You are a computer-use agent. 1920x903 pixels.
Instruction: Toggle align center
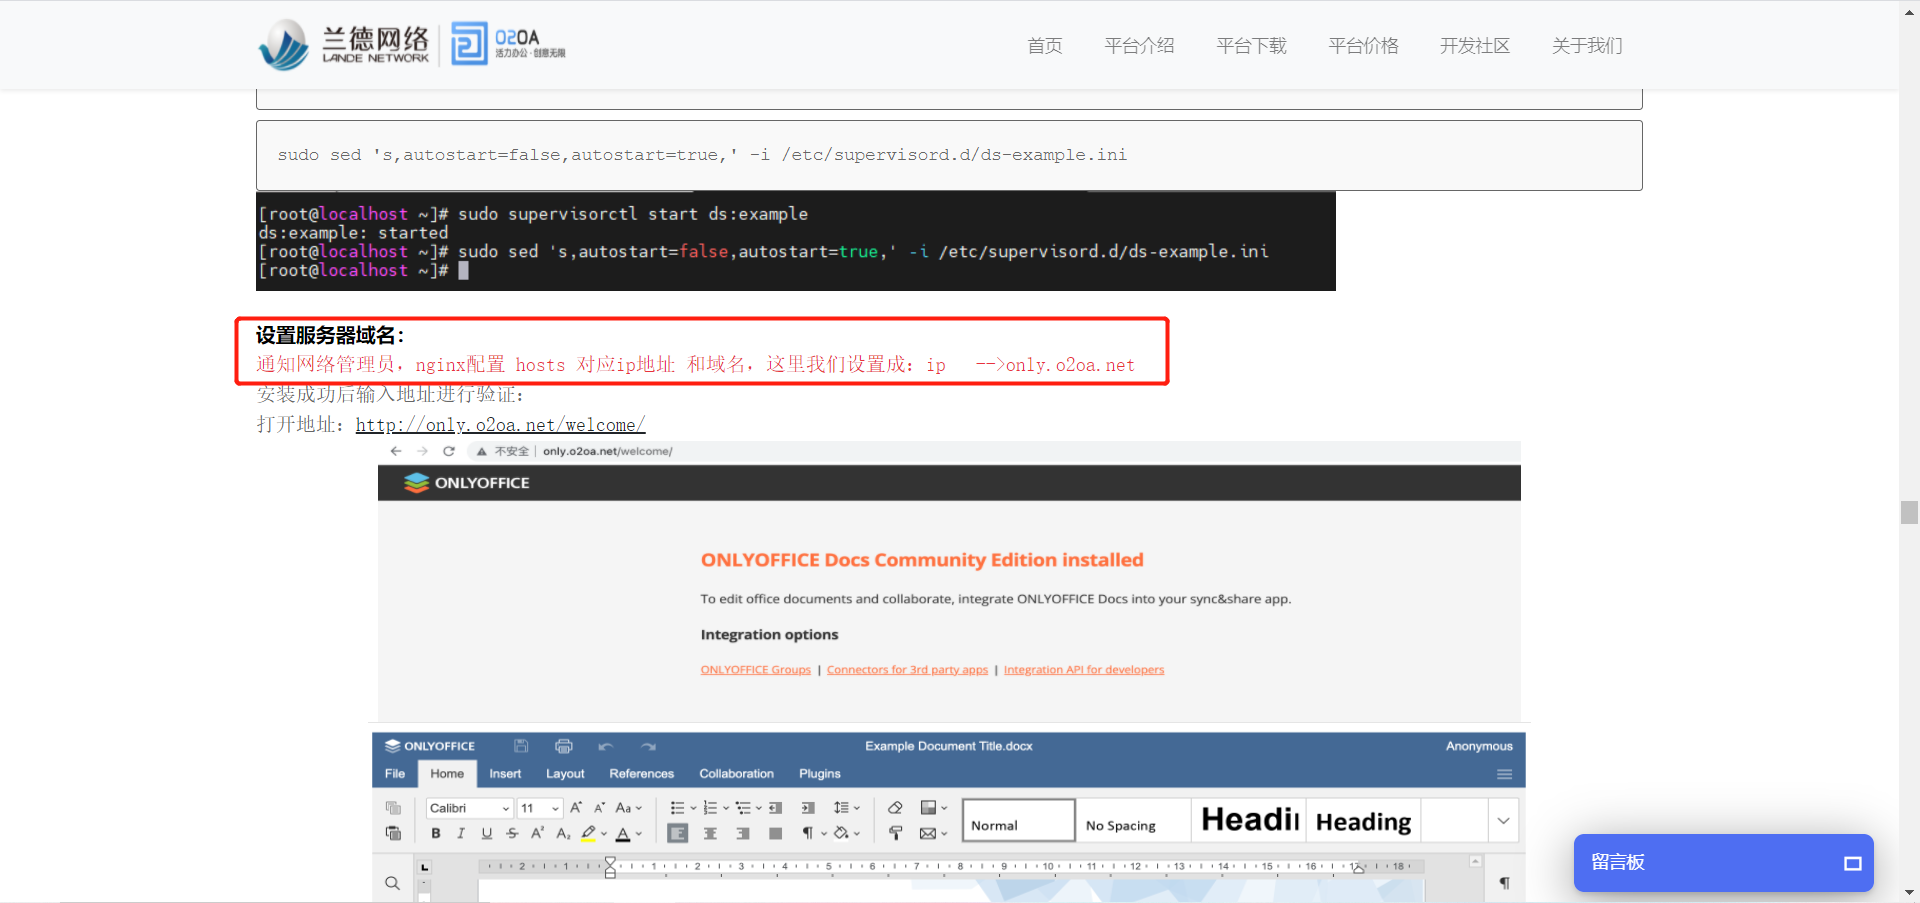coord(710,833)
